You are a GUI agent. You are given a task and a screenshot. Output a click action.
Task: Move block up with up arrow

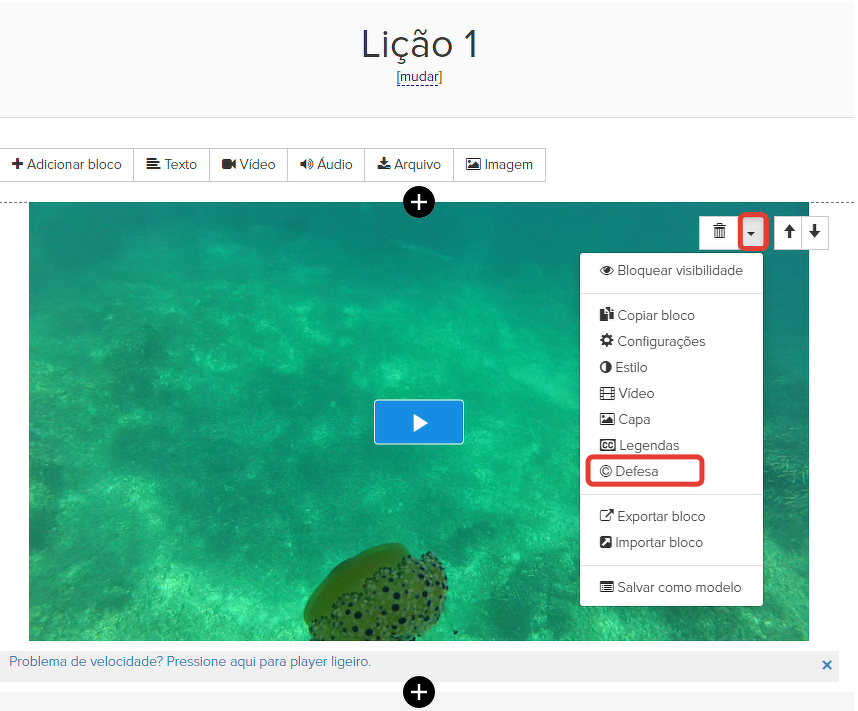point(789,232)
